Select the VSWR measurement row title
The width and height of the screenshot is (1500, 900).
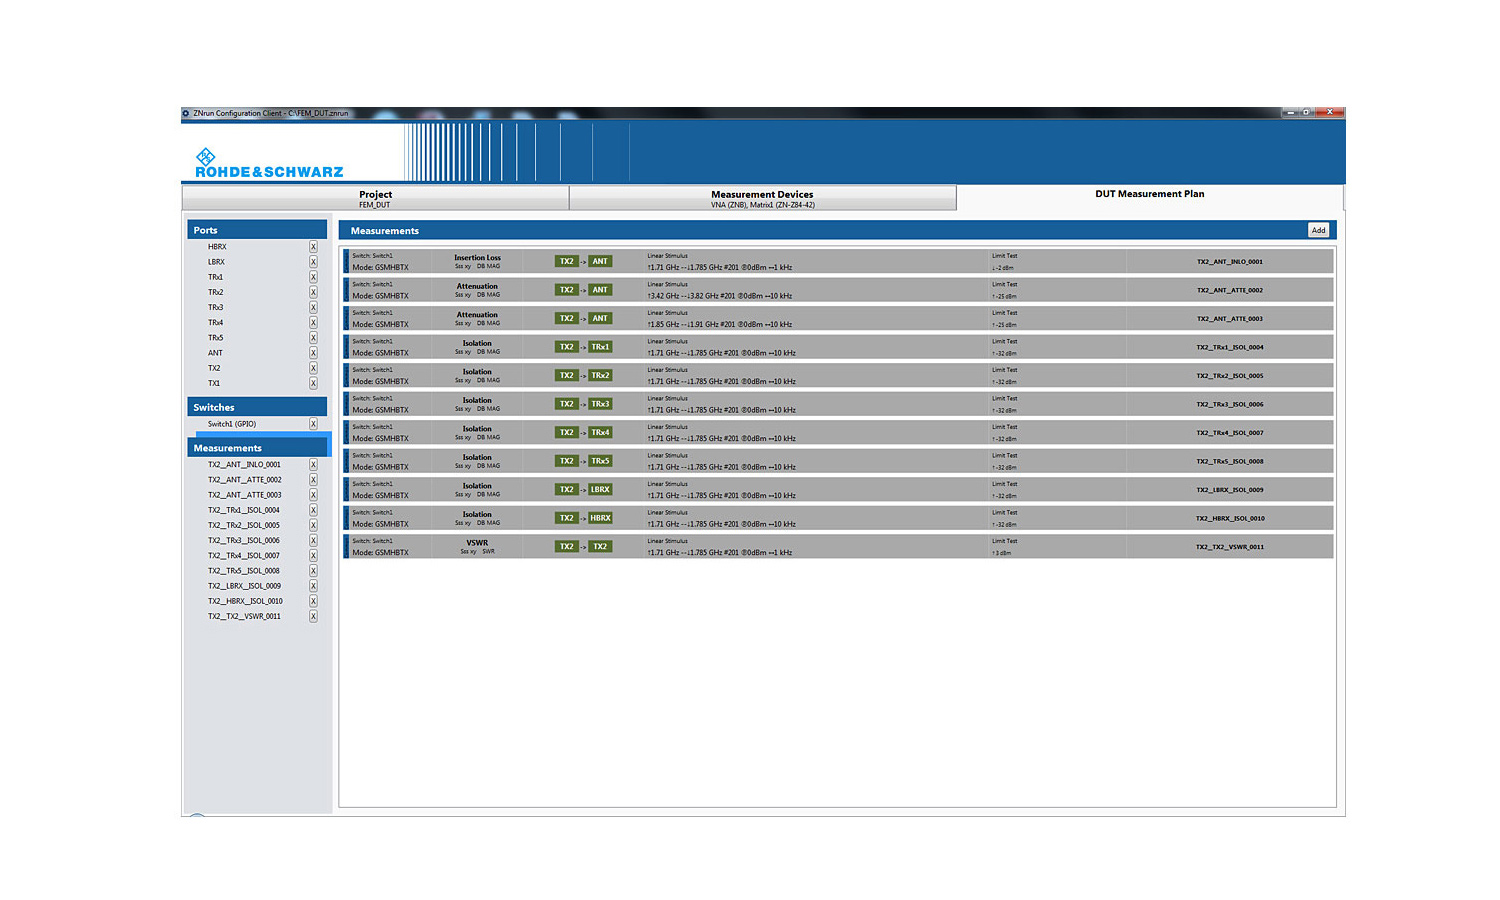tap(477, 543)
